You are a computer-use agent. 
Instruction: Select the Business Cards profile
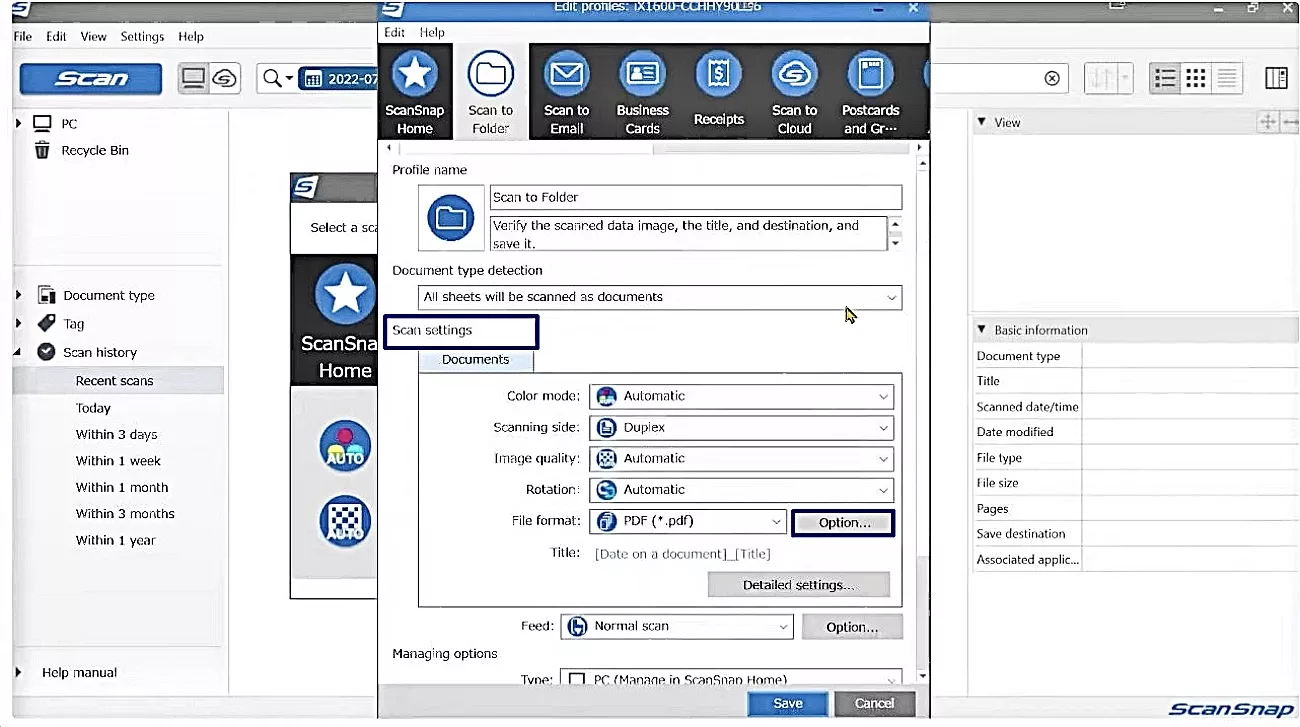pos(642,90)
